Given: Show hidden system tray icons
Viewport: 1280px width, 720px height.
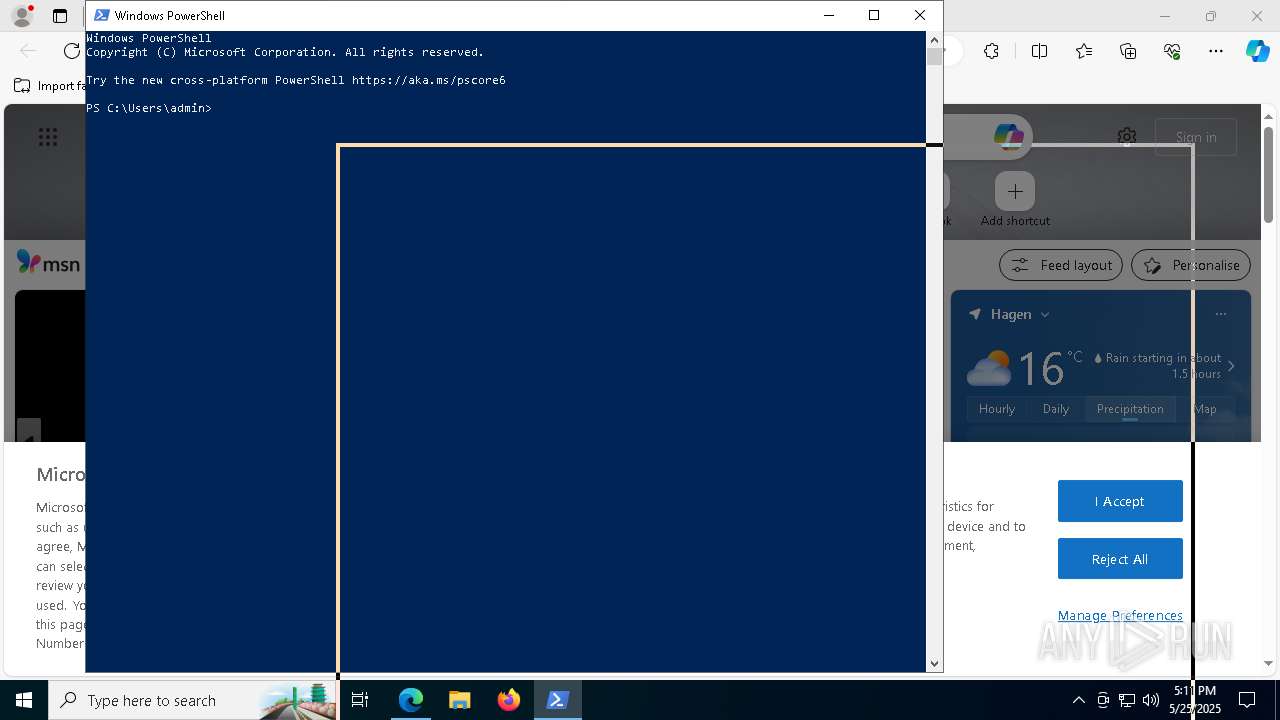Looking at the screenshot, I should [x=1079, y=700].
